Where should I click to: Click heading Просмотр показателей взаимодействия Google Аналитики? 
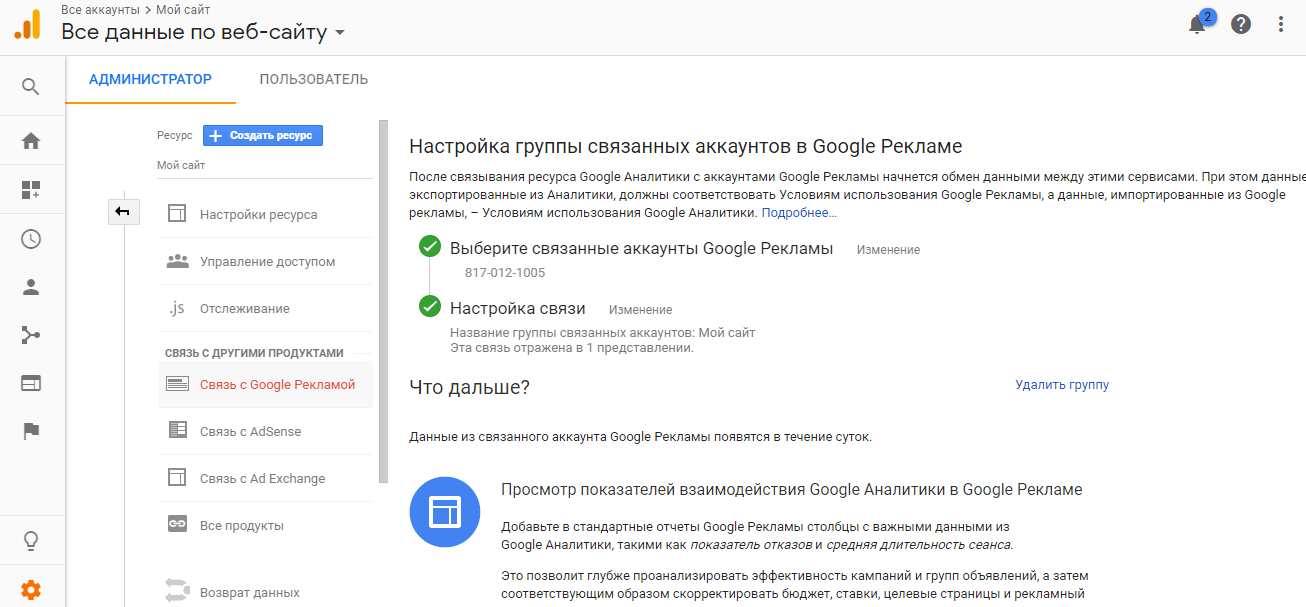792,490
